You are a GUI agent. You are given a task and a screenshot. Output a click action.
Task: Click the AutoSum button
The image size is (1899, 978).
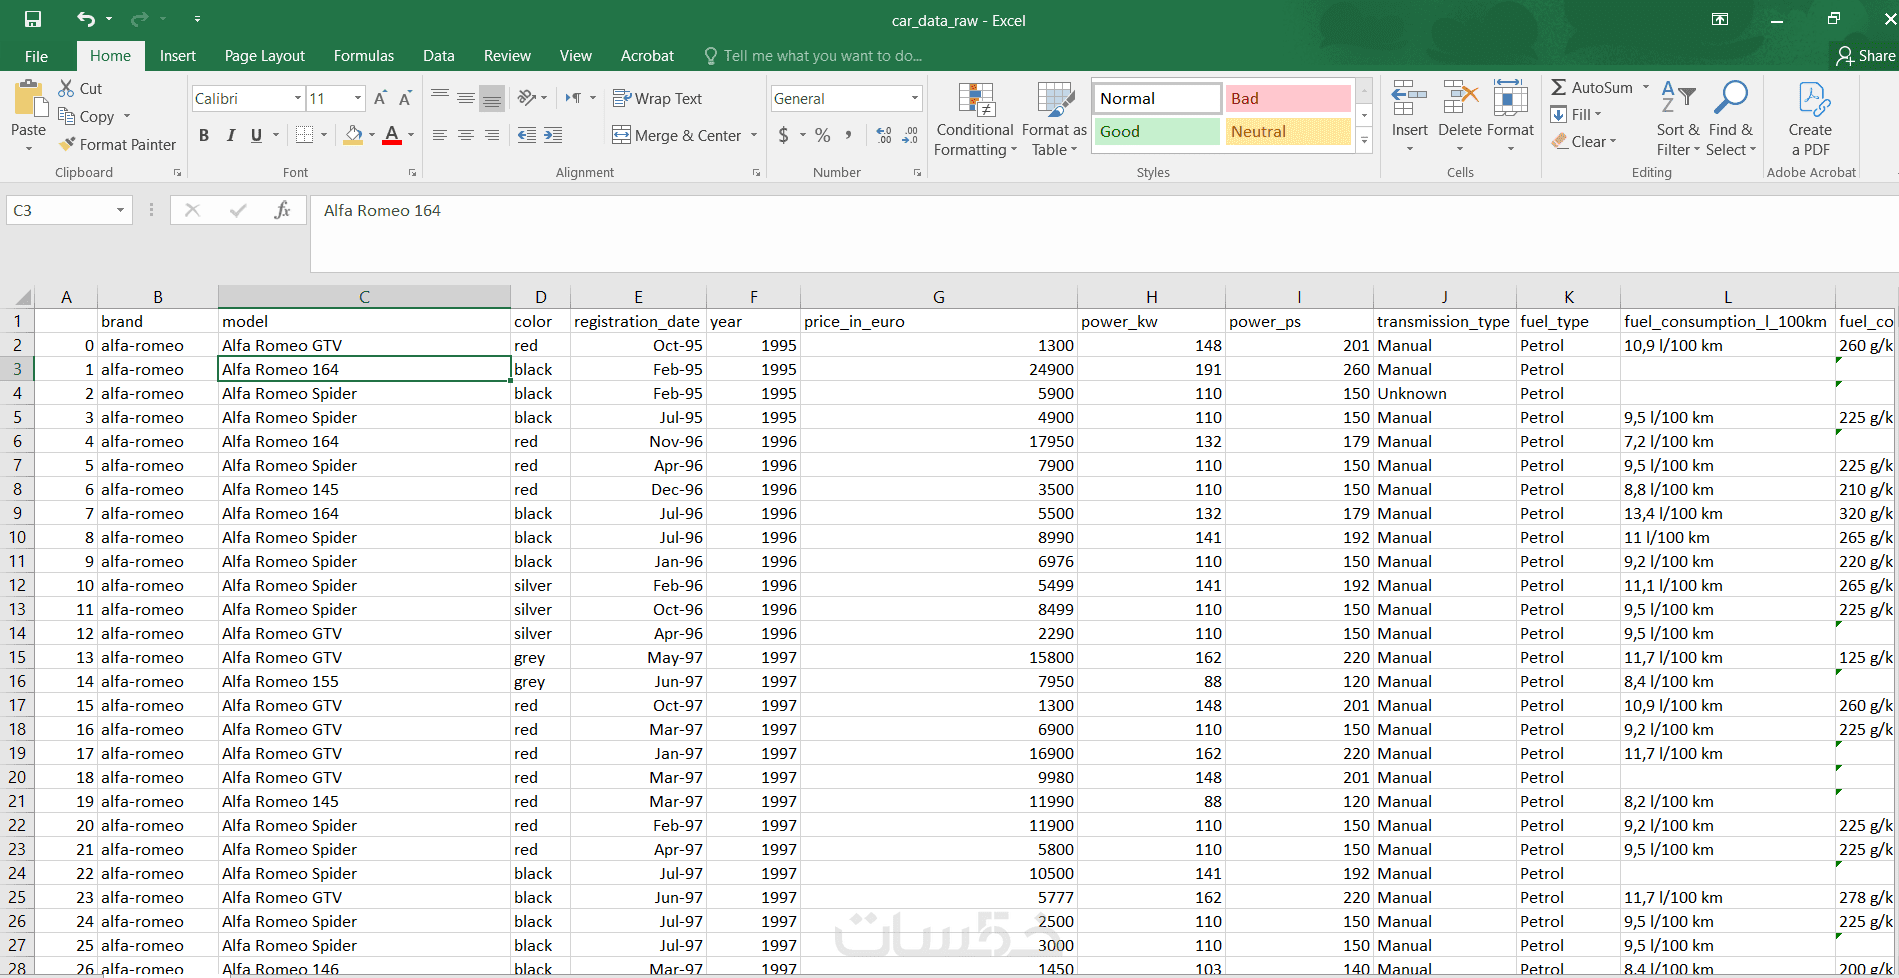(1591, 88)
